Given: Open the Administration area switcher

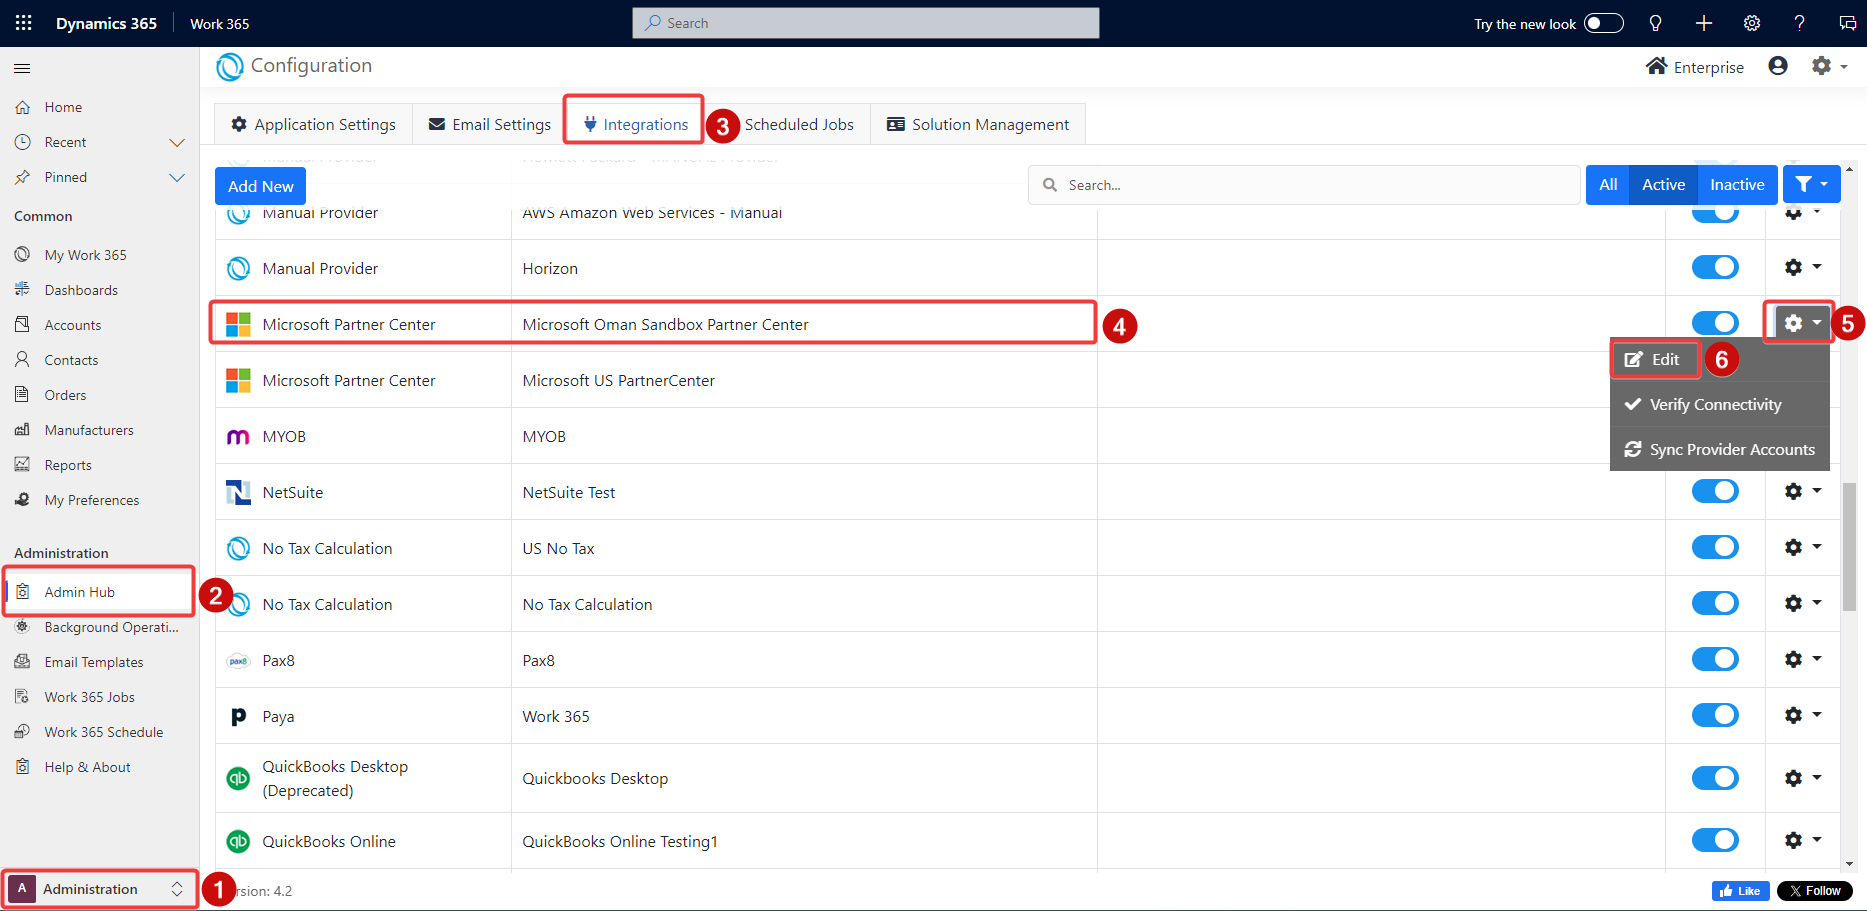Looking at the screenshot, I should [x=99, y=889].
